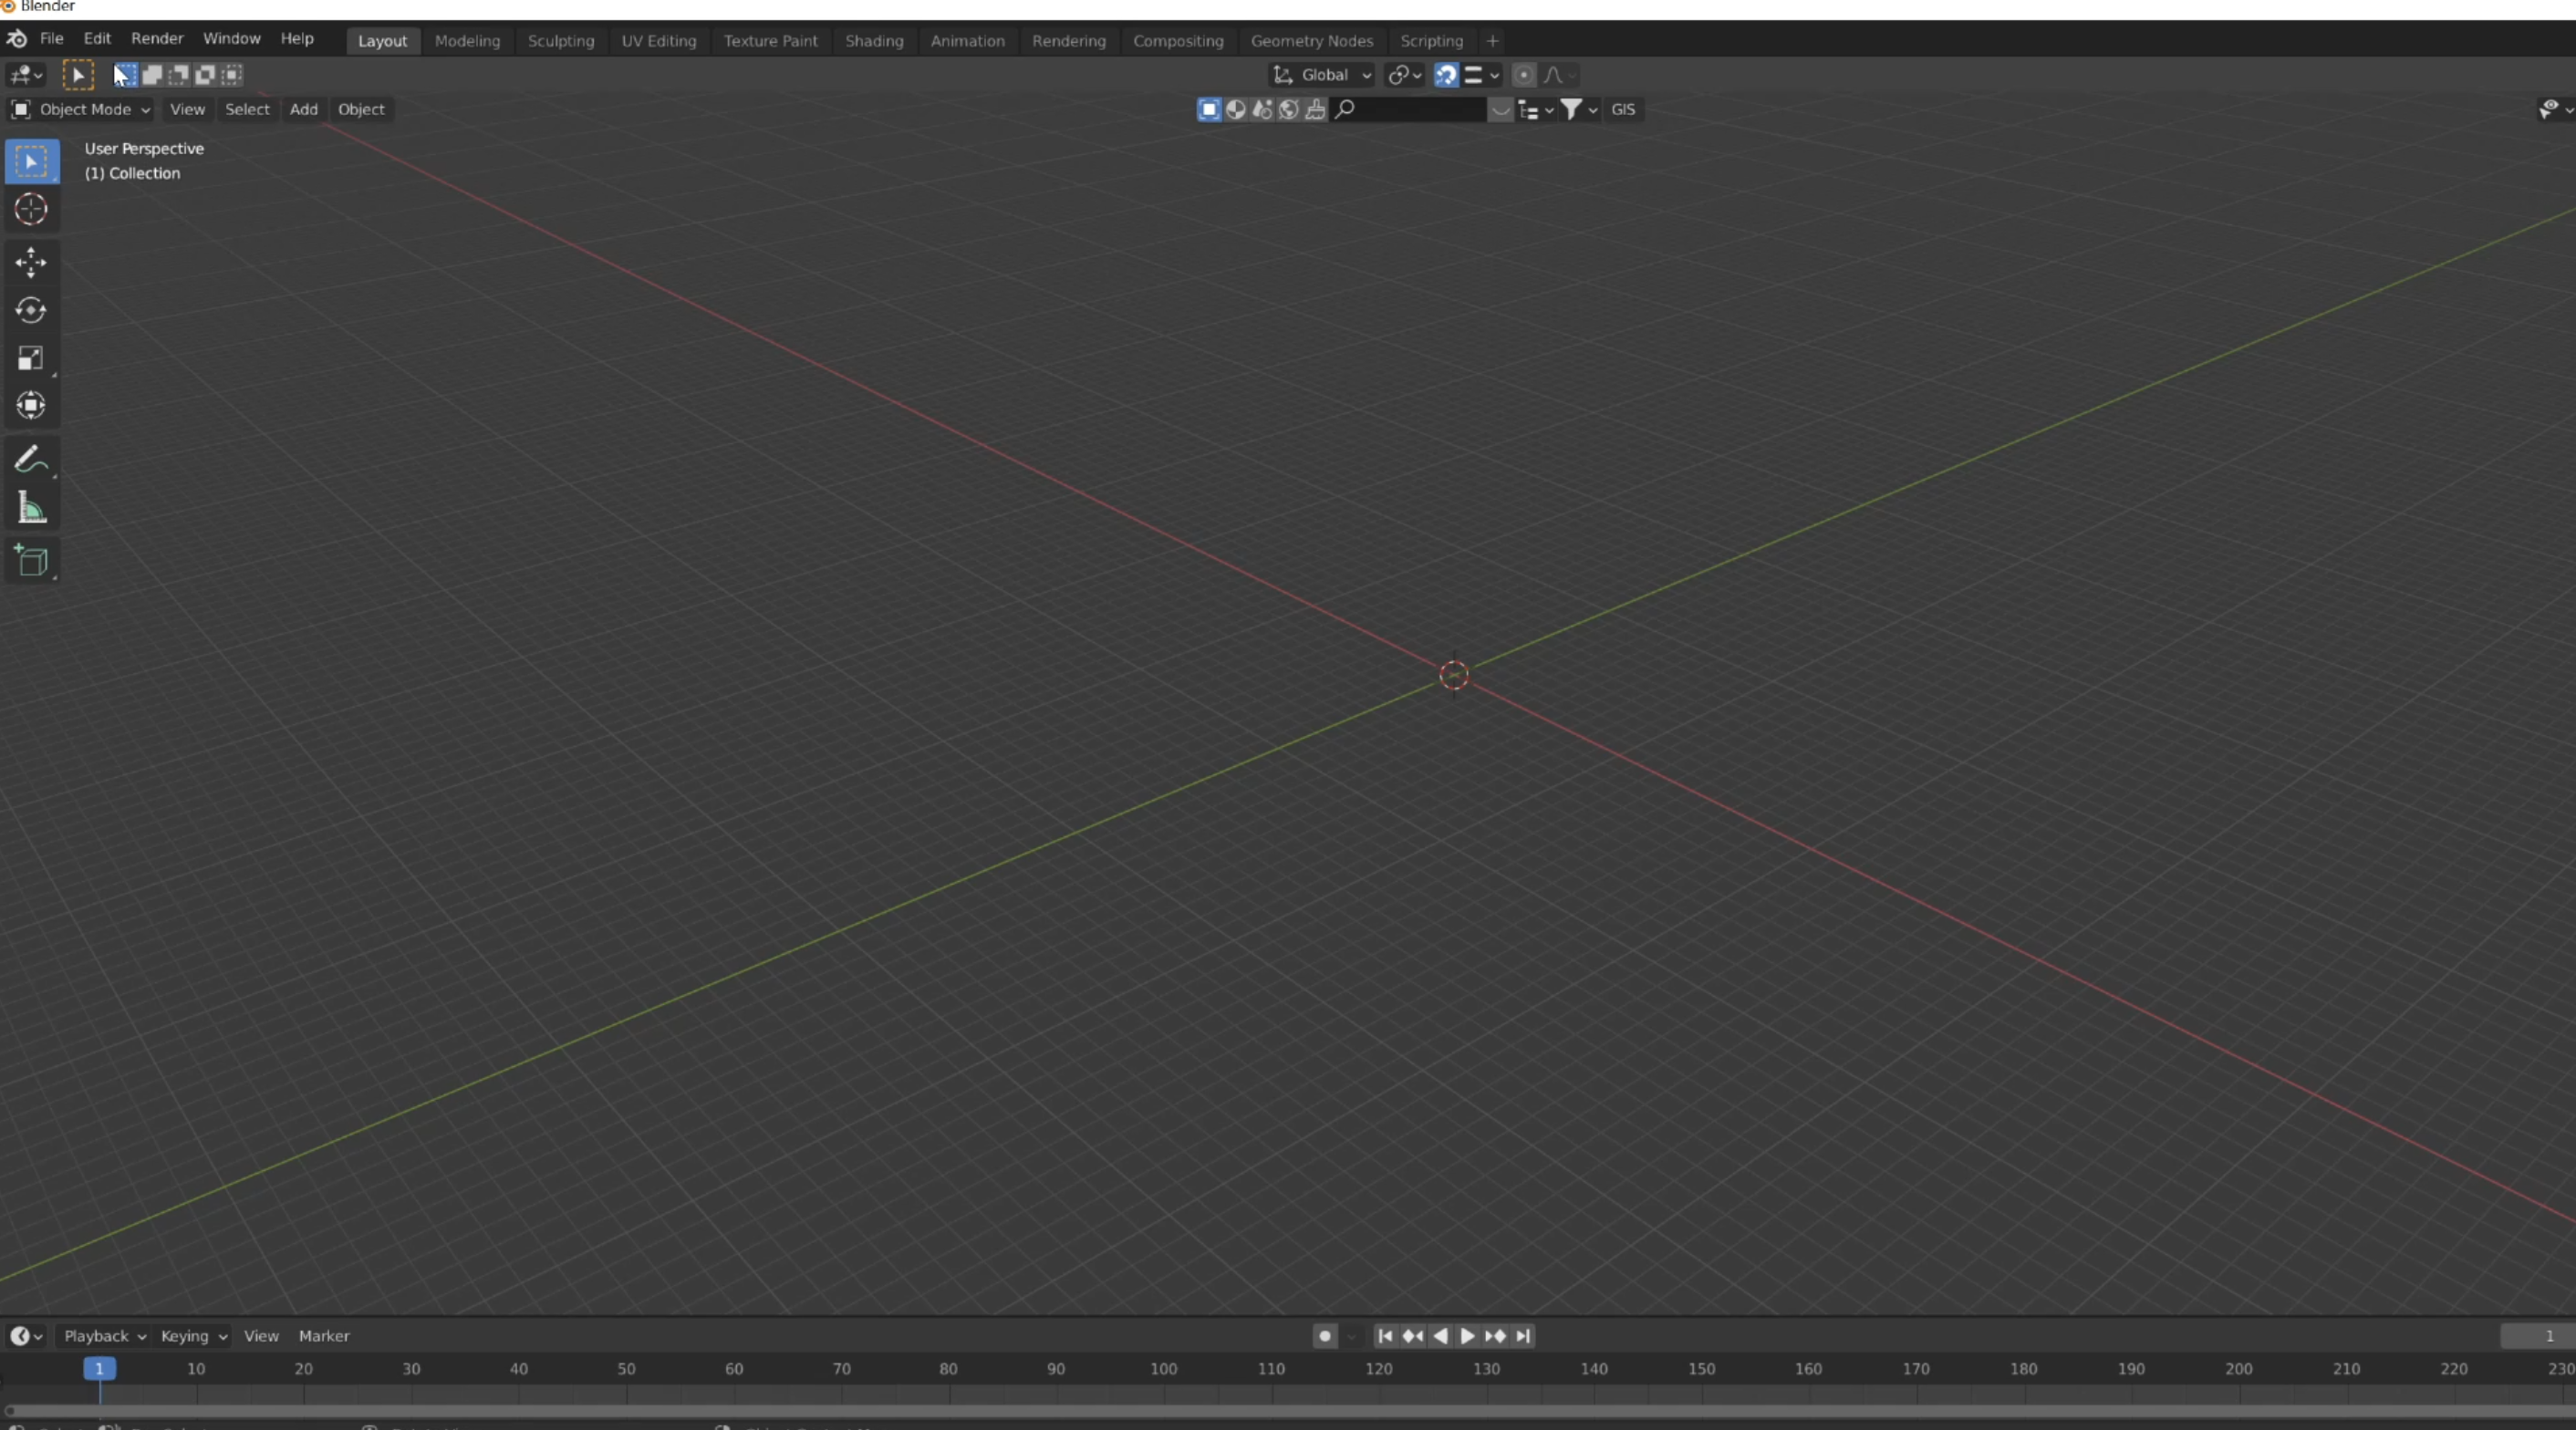Open the Add menu in viewport header

click(x=304, y=109)
